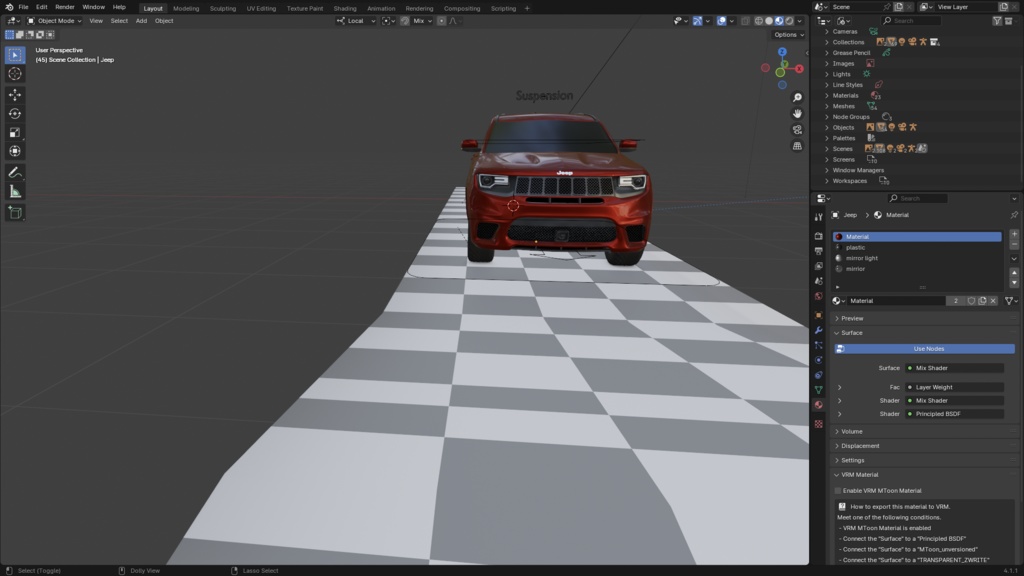Screen dimensions: 1024x576
Task: Add a material slot with plus
Action: pyautogui.click(x=1014, y=234)
